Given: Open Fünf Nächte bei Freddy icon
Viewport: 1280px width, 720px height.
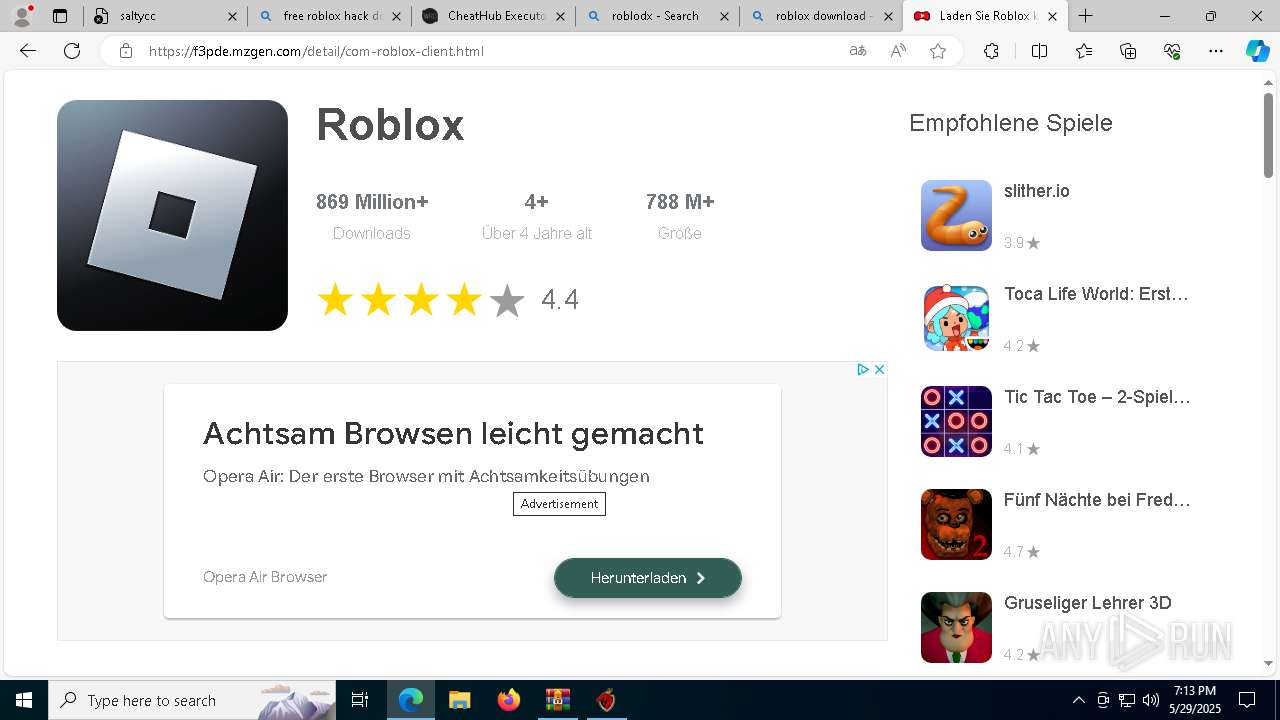Looking at the screenshot, I should pos(956,524).
